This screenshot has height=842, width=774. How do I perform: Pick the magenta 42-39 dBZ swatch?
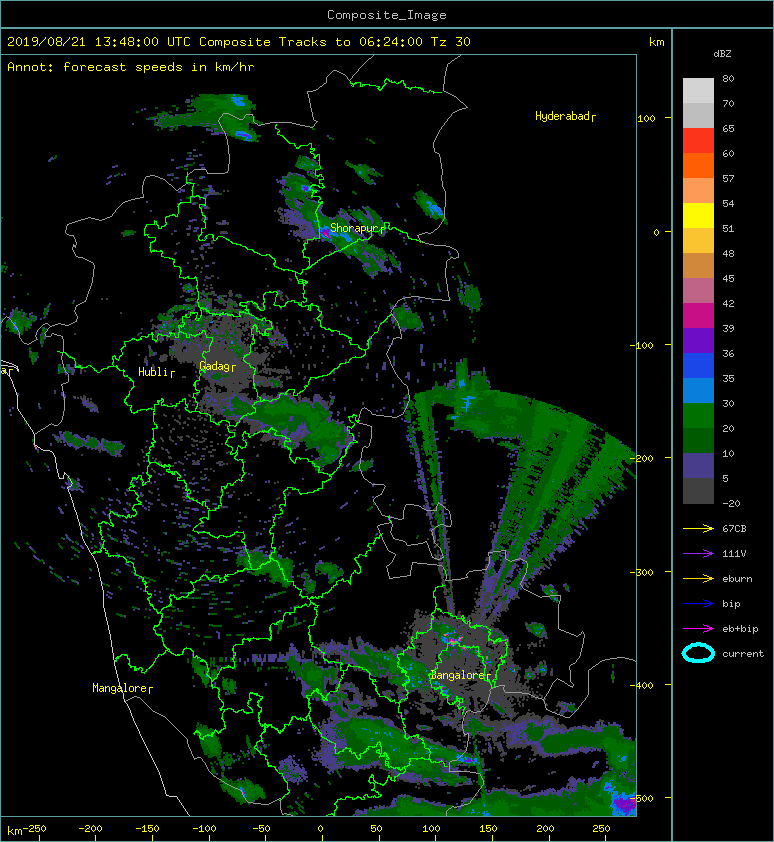tap(698, 316)
